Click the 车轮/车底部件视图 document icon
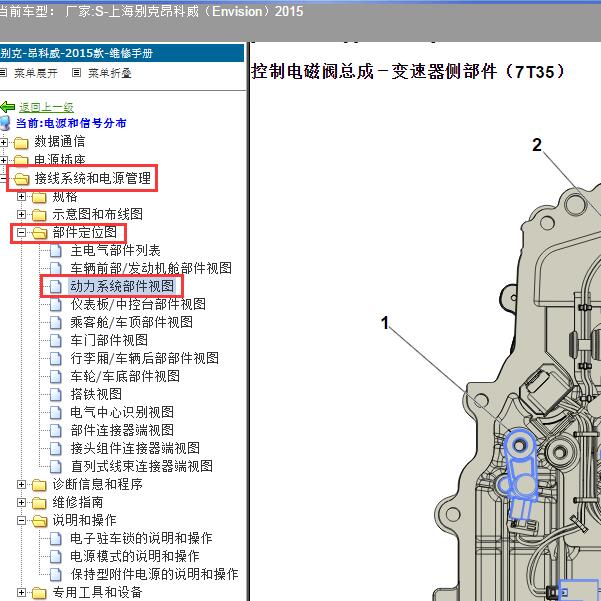Screen dimensions: 601x601 tap(56, 376)
